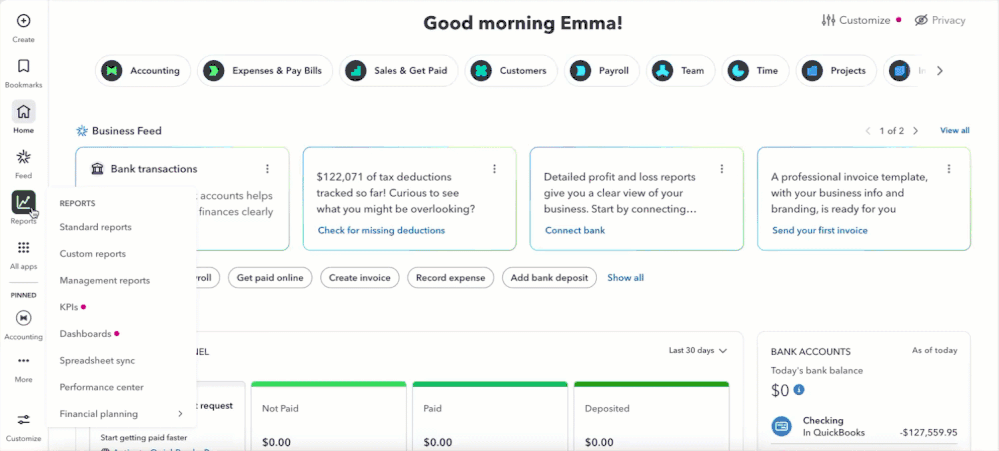Open Bookmarks in the sidebar
Viewport: 999px width, 451px height.
tap(23, 66)
